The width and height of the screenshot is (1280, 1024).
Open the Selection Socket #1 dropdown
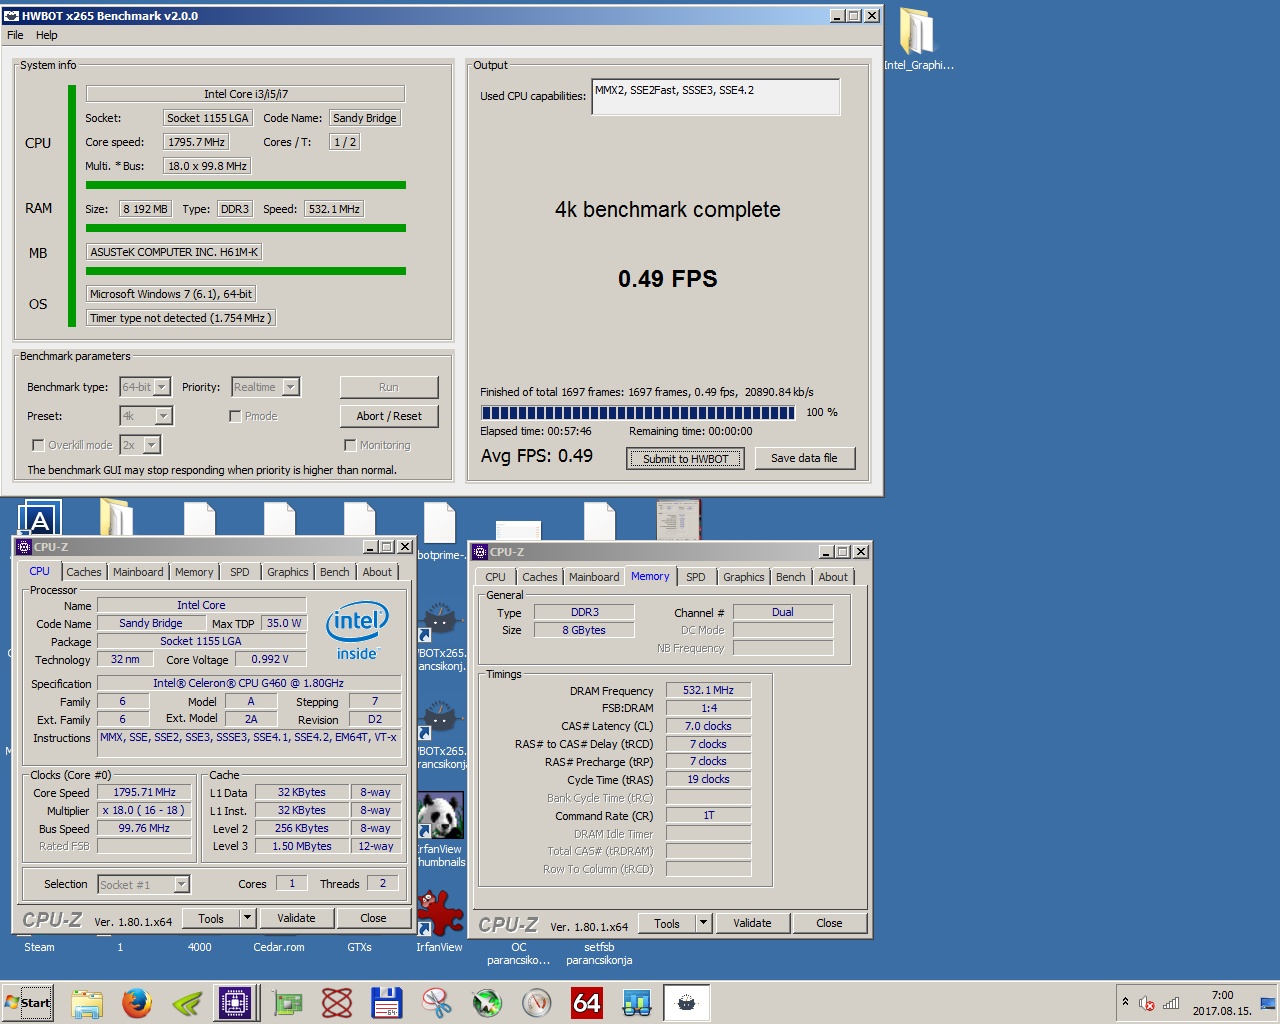[144, 884]
